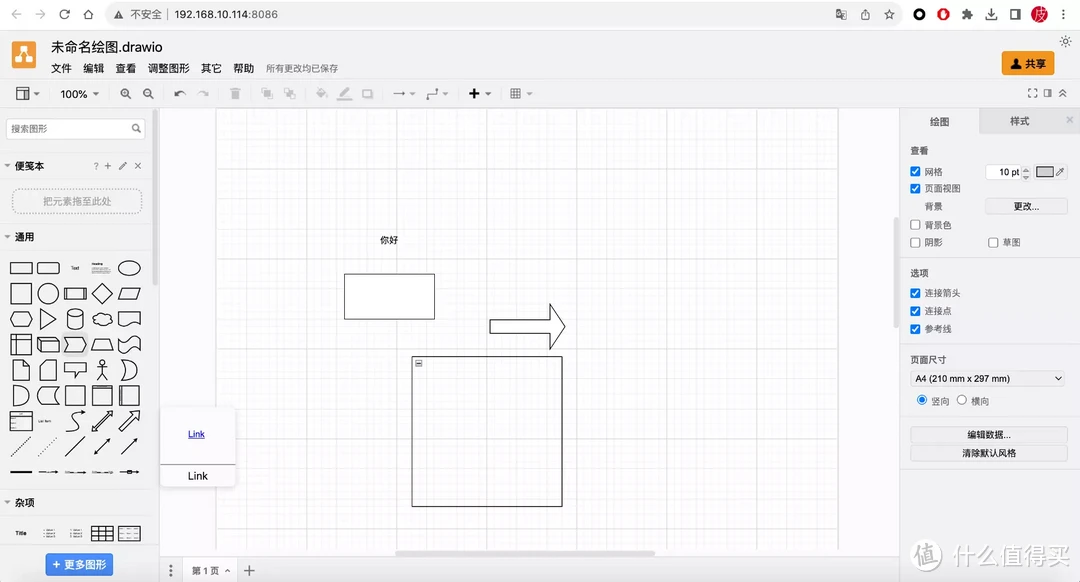The height and width of the screenshot is (582, 1080).
Task: Open the 100% zoom level dropdown
Action: click(80, 94)
